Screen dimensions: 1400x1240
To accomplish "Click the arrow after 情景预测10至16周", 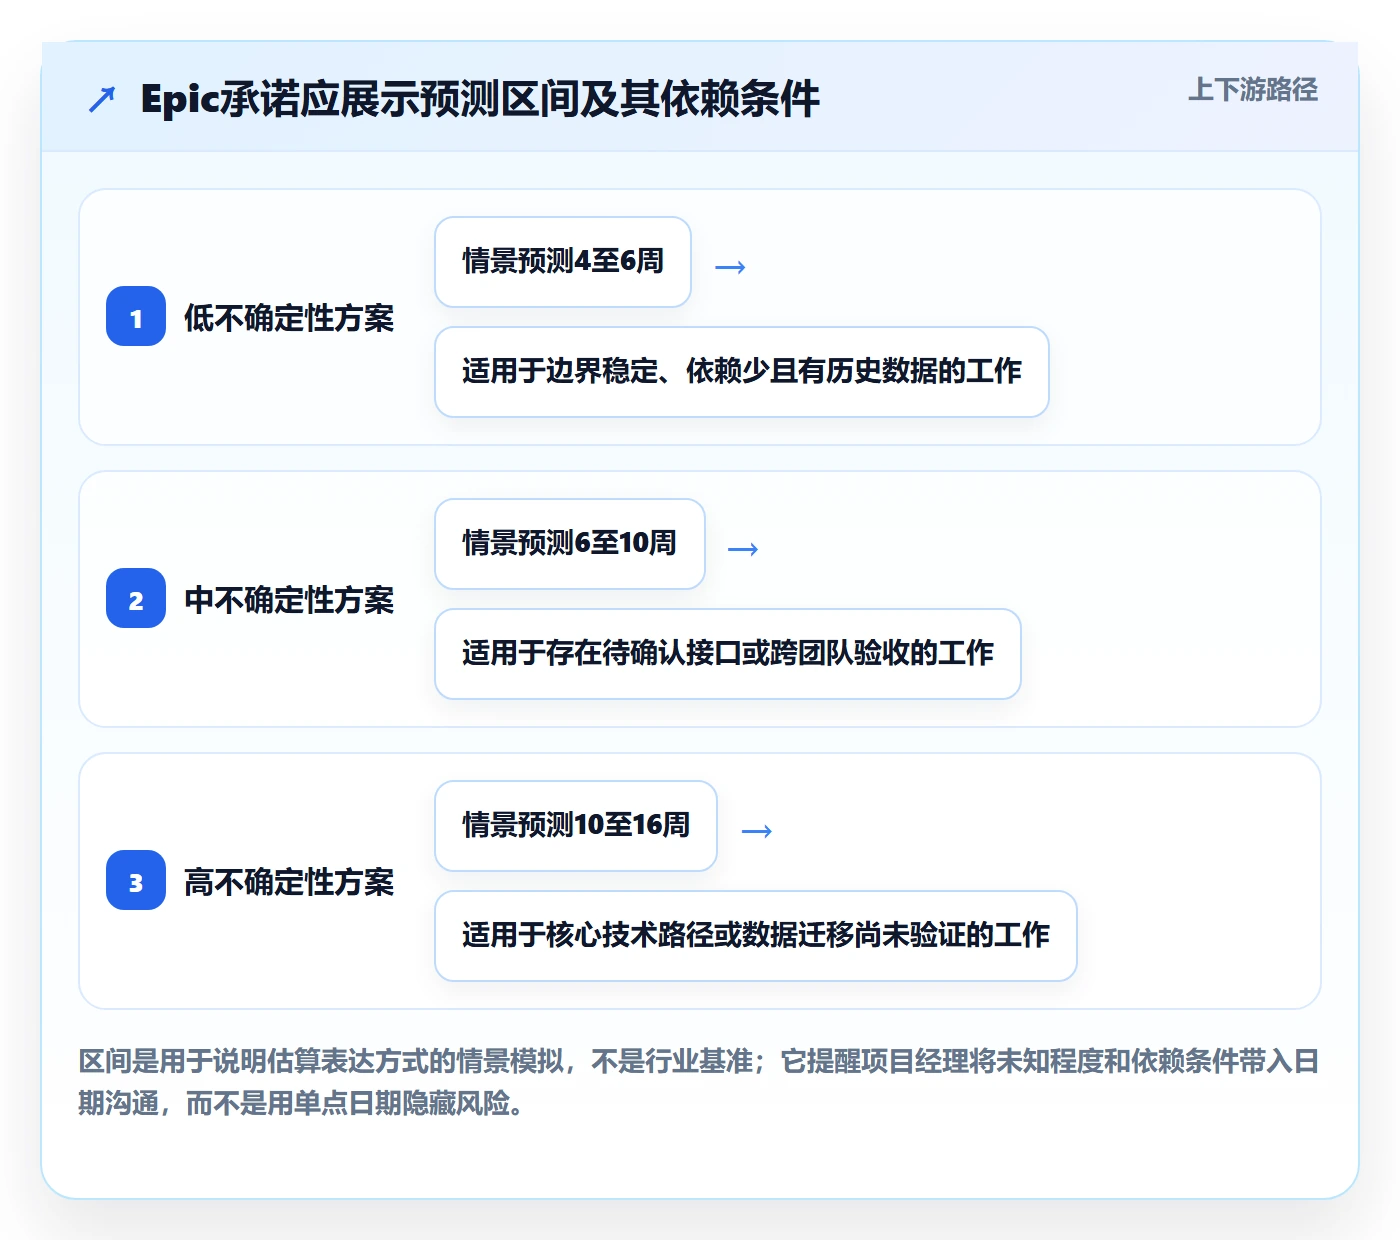I will pyautogui.click(x=756, y=831).
